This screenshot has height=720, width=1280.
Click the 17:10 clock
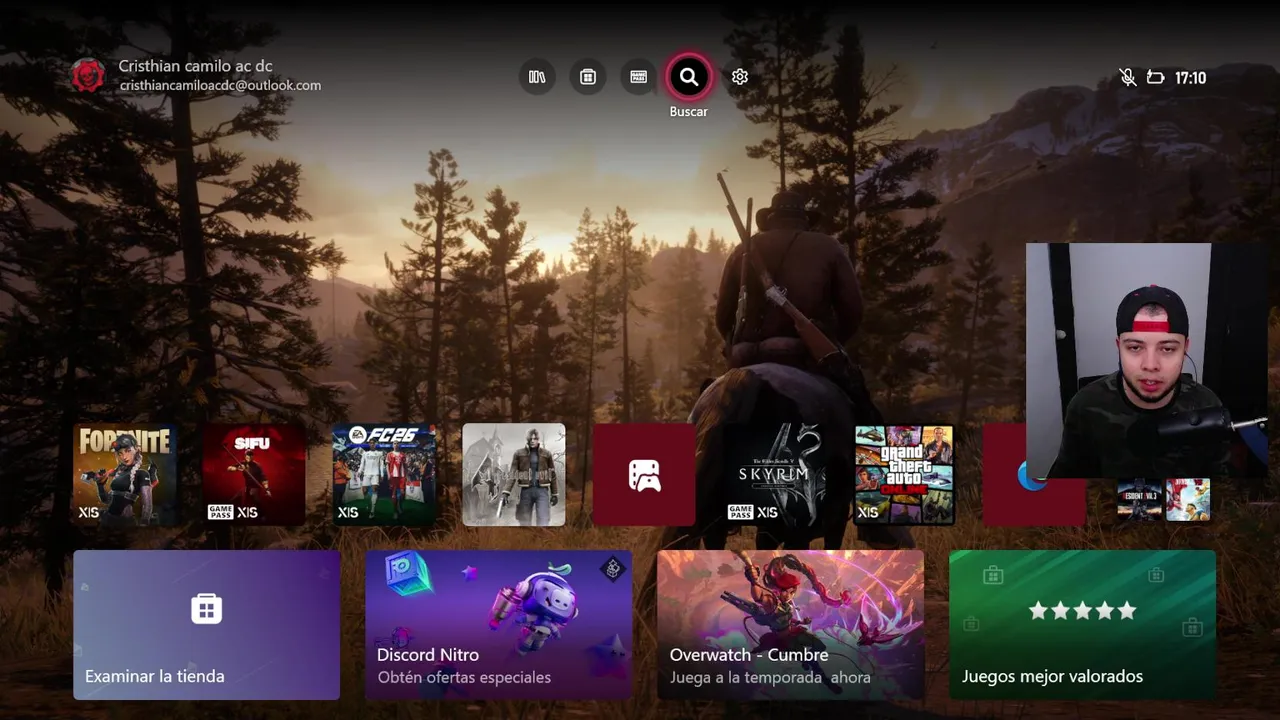1190,78
